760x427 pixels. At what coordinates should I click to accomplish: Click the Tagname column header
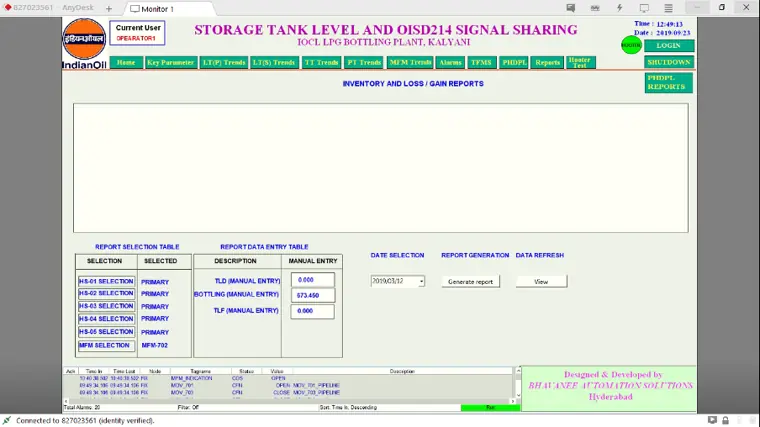[x=200, y=371]
